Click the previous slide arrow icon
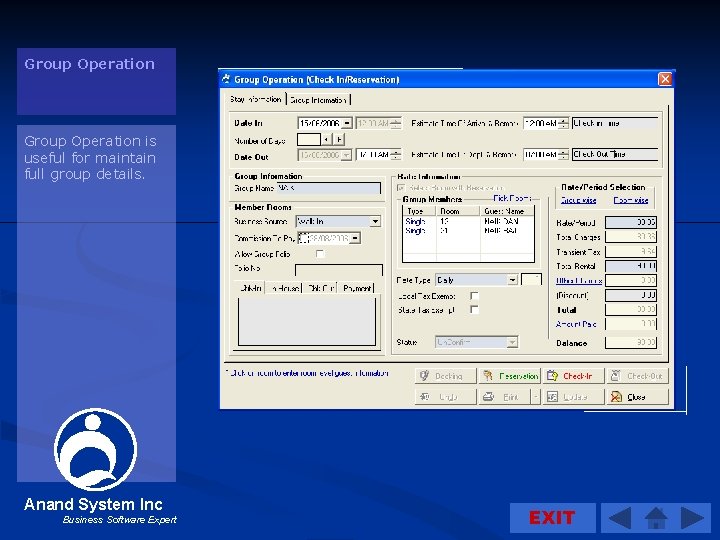Viewport: 720px width, 540px height. coord(620,518)
